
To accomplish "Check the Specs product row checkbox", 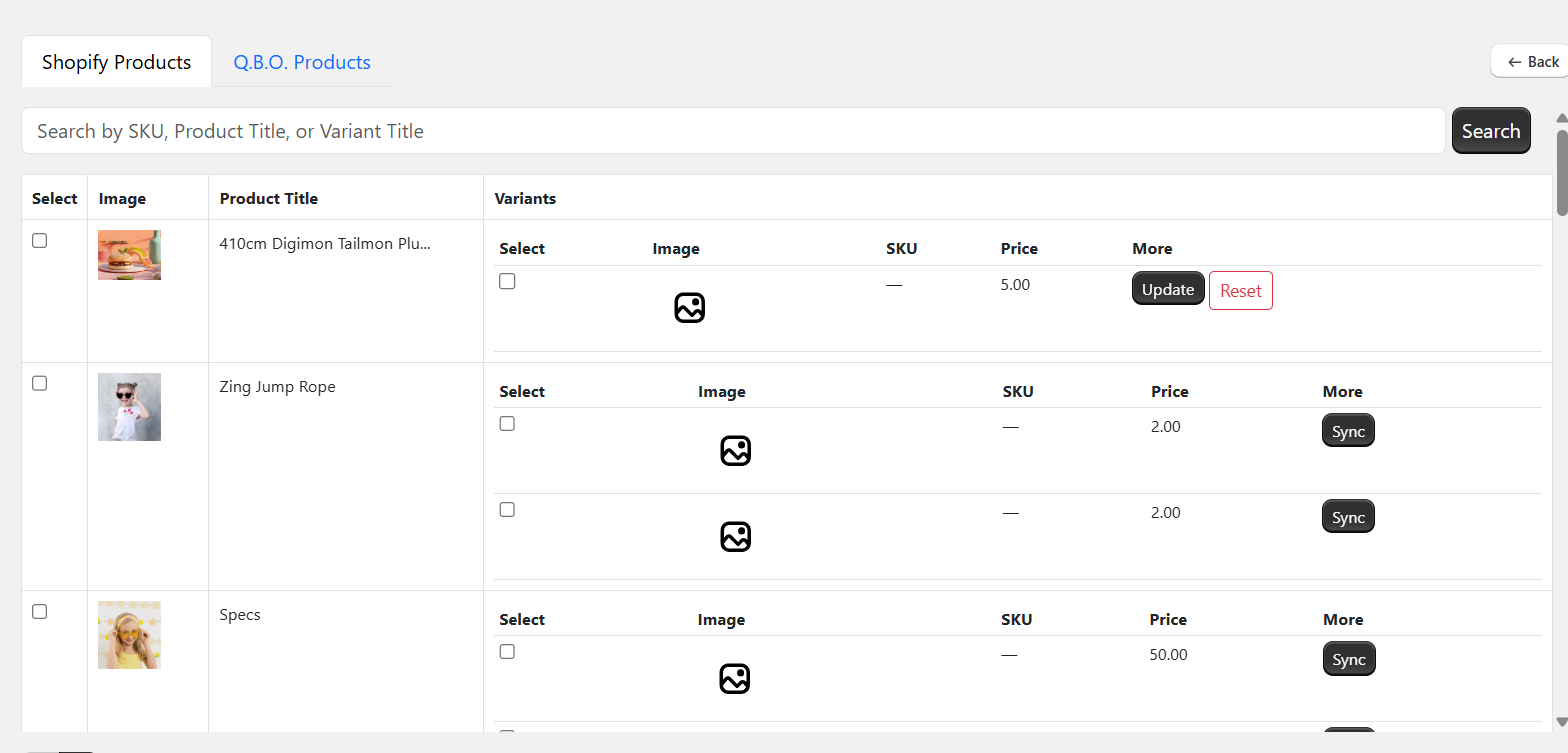I will (x=40, y=611).
